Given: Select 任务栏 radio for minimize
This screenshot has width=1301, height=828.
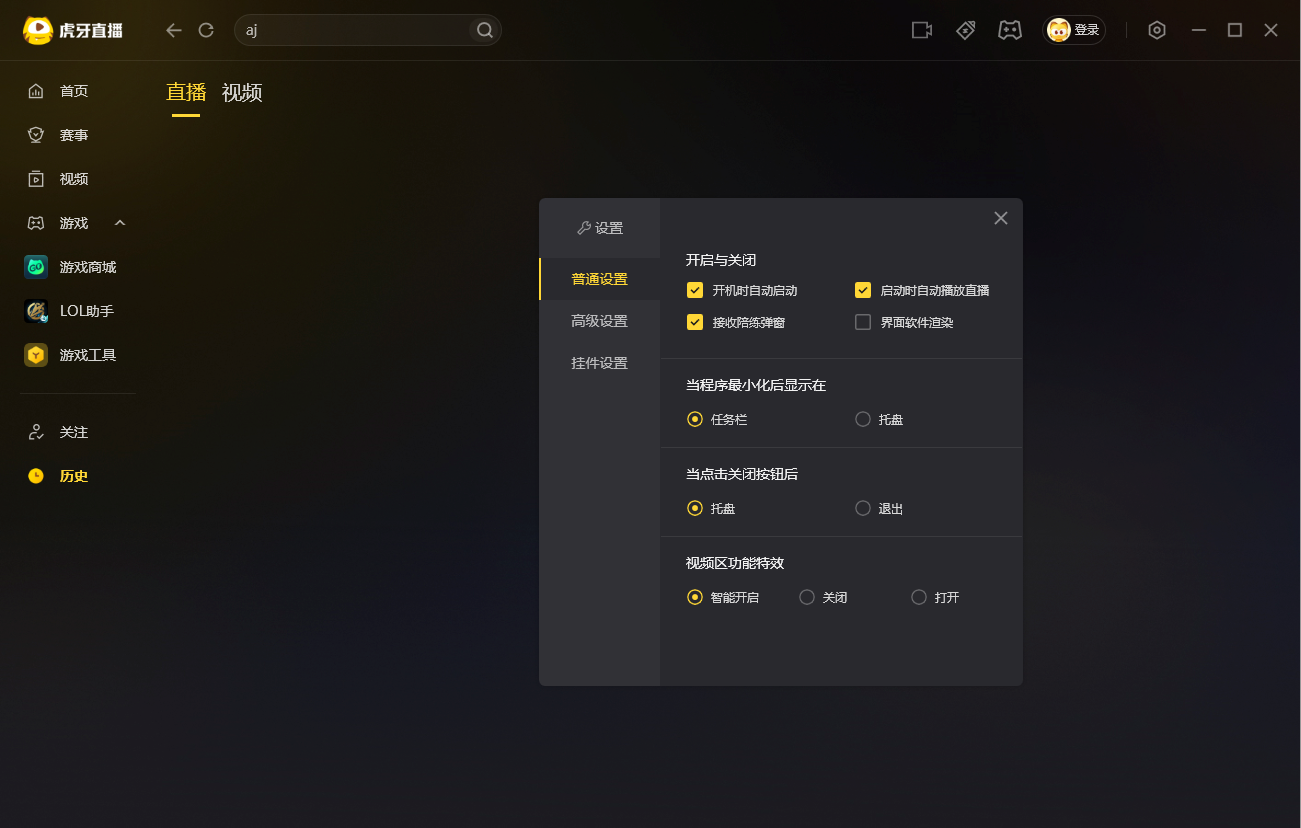Looking at the screenshot, I should 695,419.
